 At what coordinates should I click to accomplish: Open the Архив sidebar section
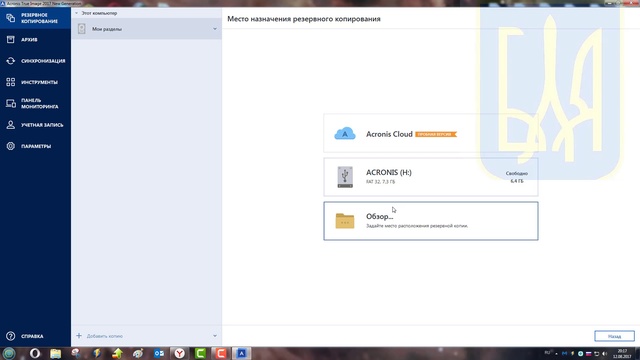click(x=35, y=40)
